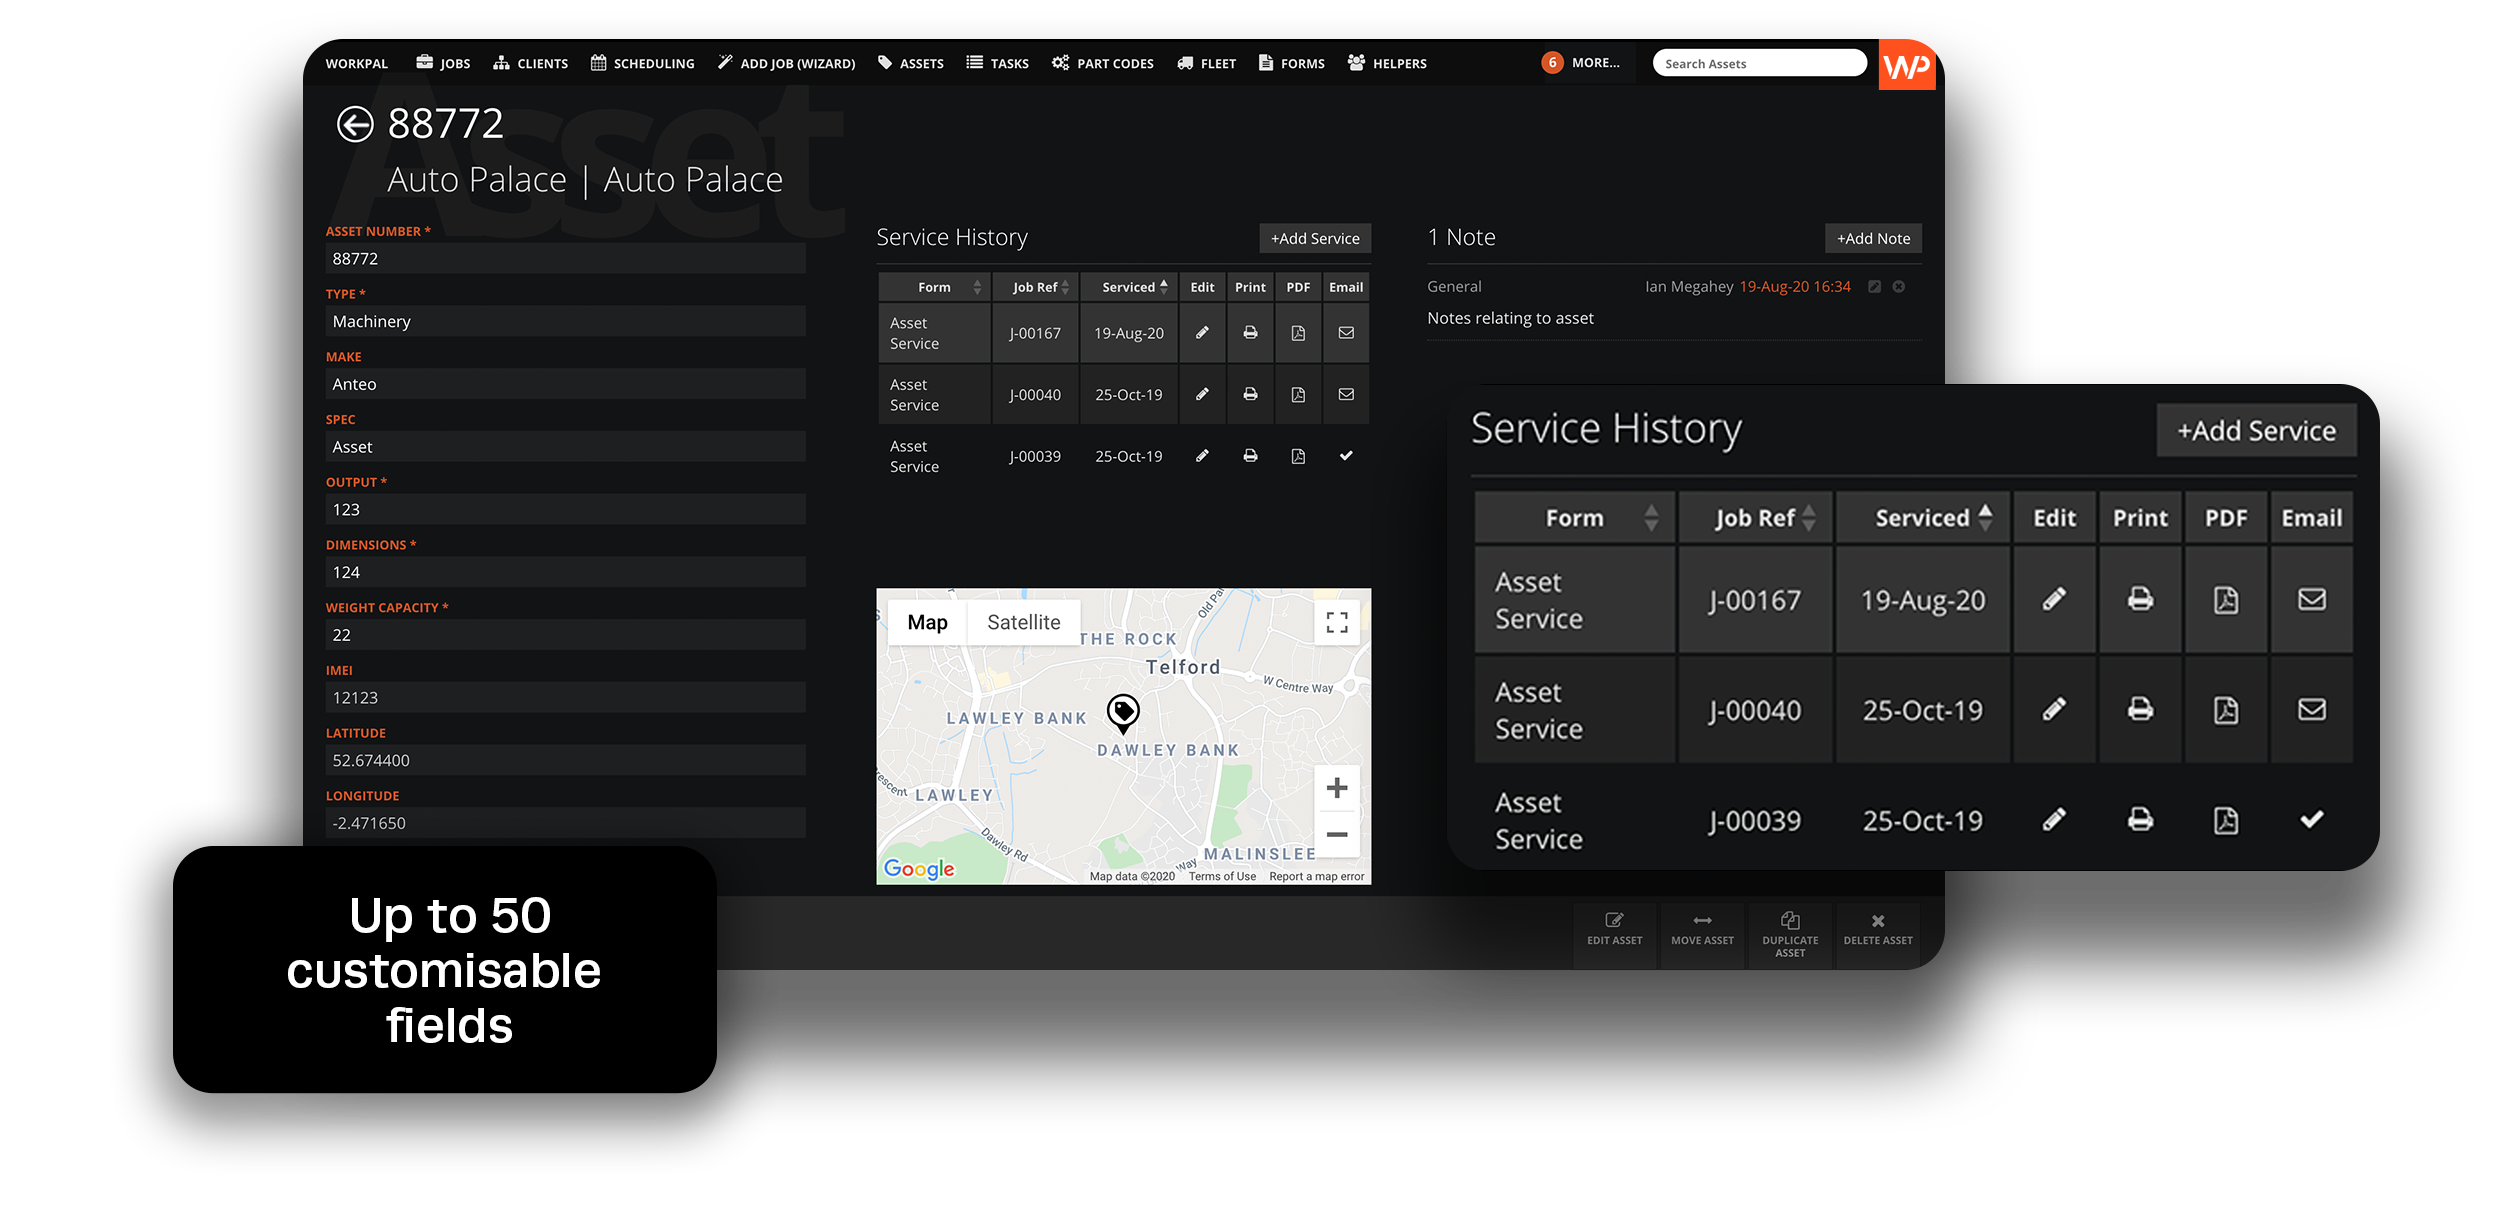Viewport: 2516px width, 1214px height.
Task: Click the WorkPal orange logo icon
Action: tap(1906, 66)
